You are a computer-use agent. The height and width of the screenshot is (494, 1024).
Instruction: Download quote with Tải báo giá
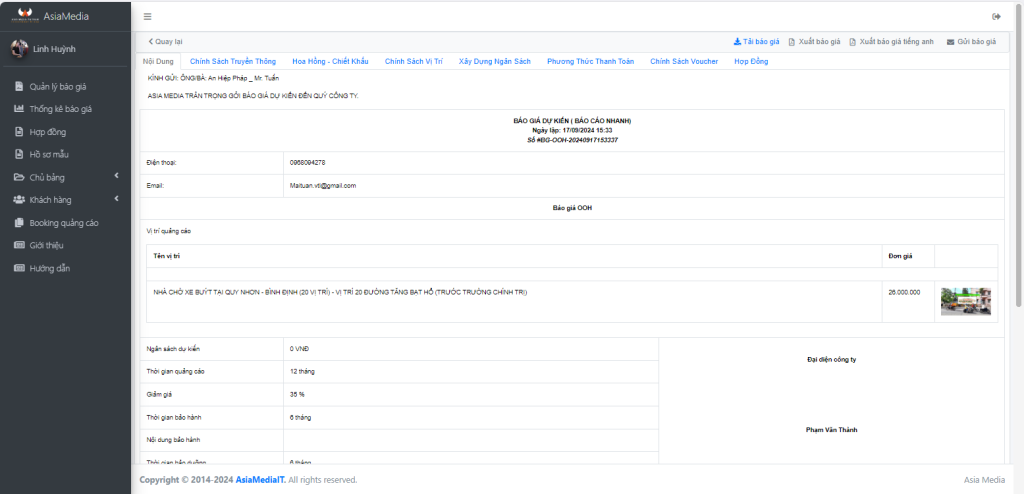pyautogui.click(x=756, y=42)
